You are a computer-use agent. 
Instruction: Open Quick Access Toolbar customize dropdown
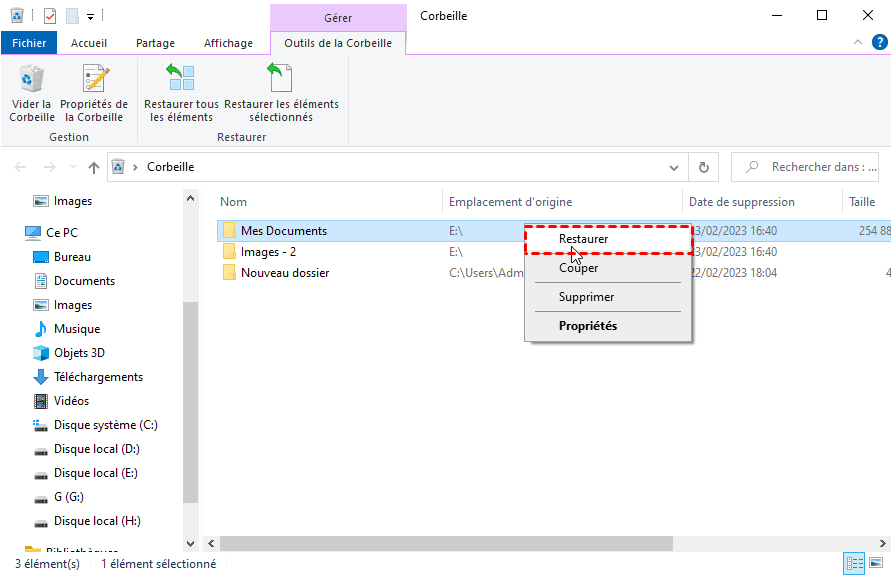(x=90, y=16)
